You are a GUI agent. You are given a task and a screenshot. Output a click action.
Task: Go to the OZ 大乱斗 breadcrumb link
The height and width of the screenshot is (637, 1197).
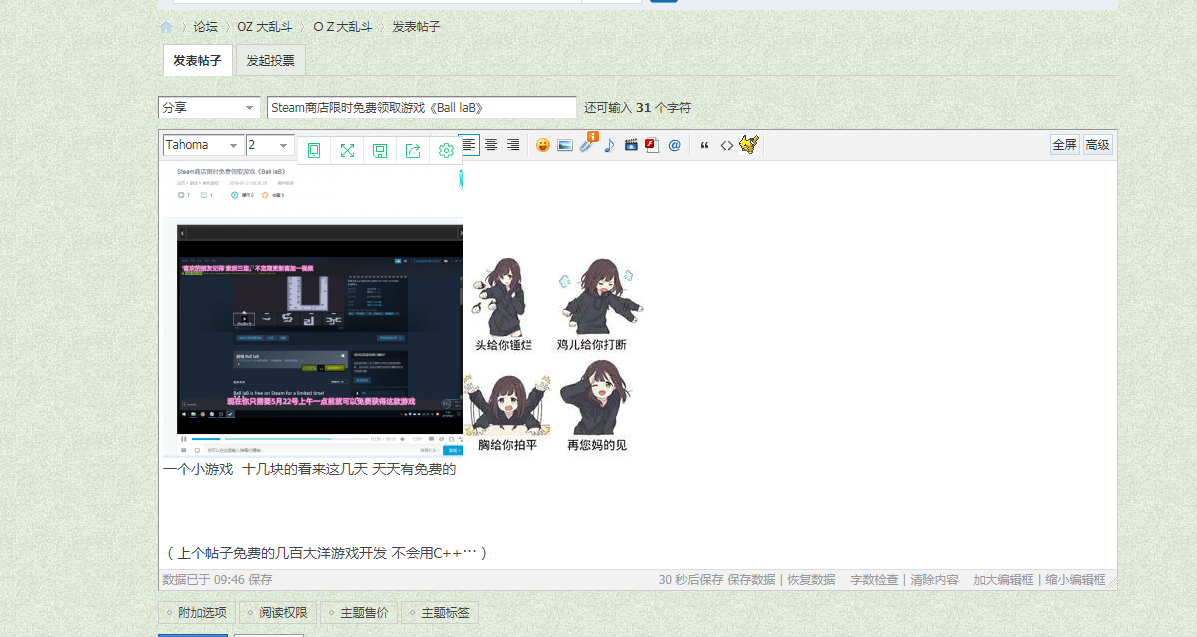(264, 27)
